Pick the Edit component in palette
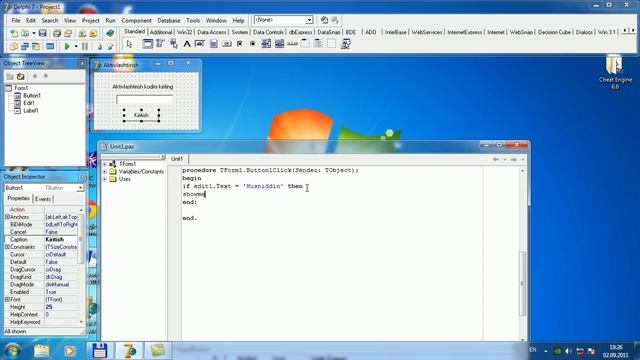 [x=200, y=44]
